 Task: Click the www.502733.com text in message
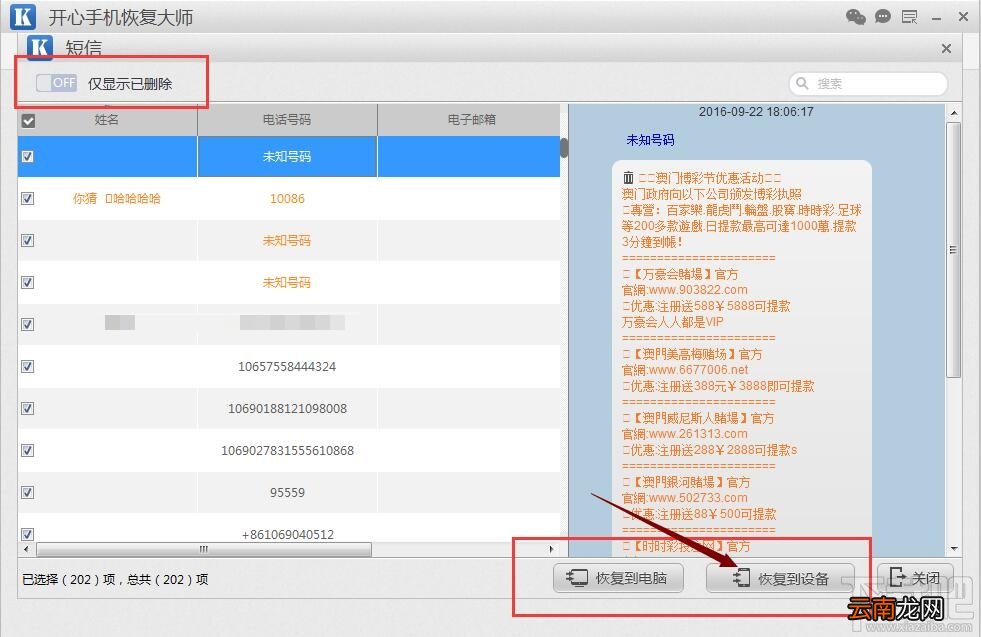[x=698, y=498]
